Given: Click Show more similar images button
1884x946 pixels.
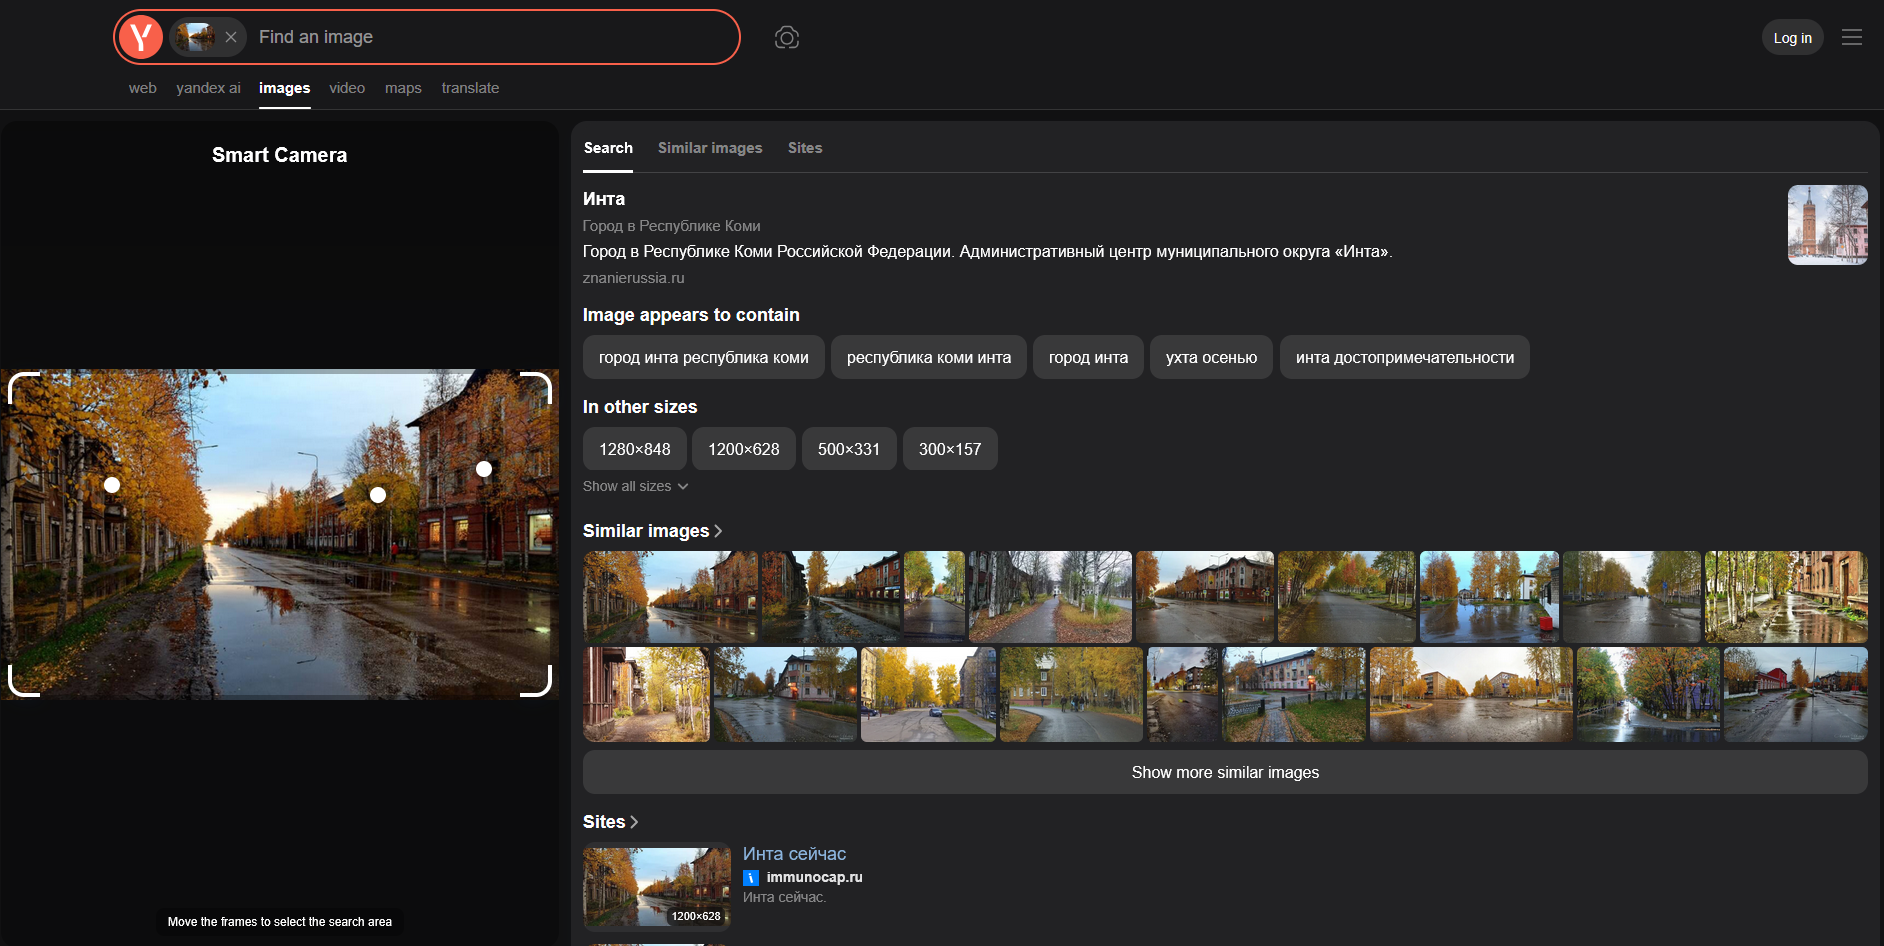Looking at the screenshot, I should coord(1224,772).
